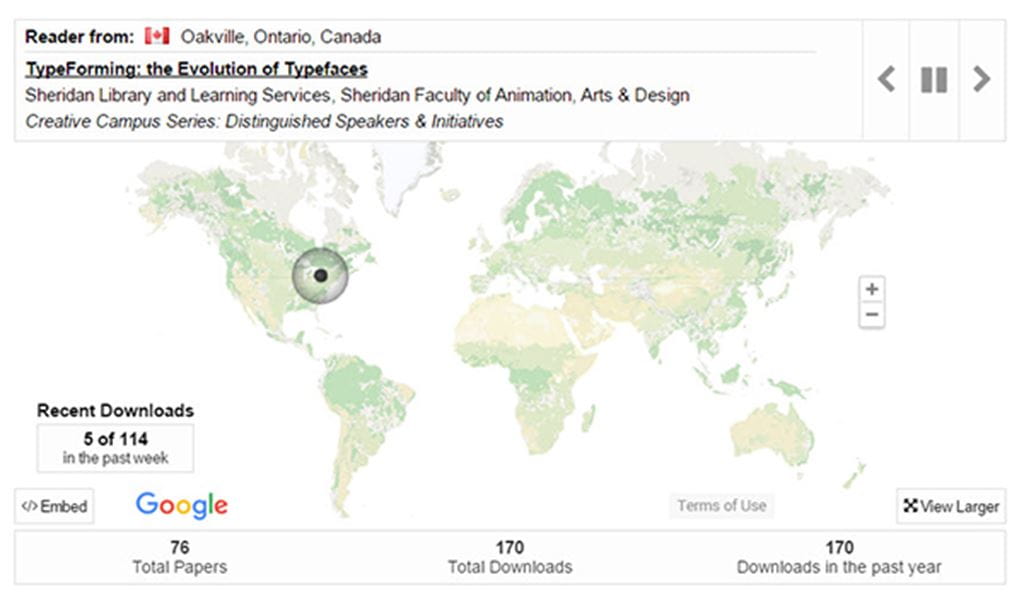
Task: Click the 170 Total Downloads statistic
Action: (x=510, y=557)
